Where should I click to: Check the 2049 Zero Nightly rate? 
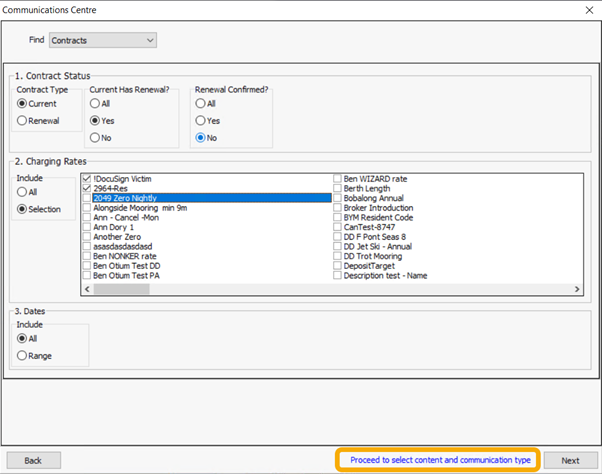[x=87, y=198]
